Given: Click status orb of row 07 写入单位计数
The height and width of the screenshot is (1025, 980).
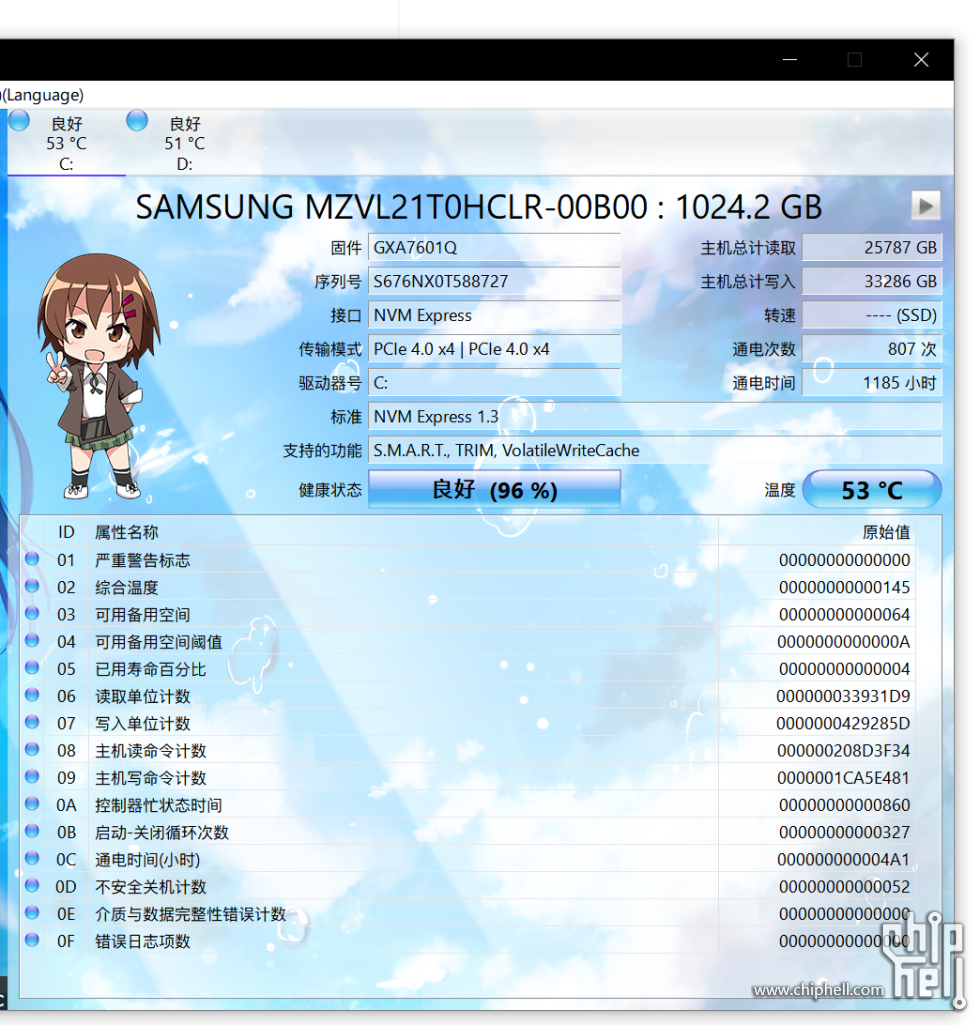Looking at the screenshot, I should (32, 722).
